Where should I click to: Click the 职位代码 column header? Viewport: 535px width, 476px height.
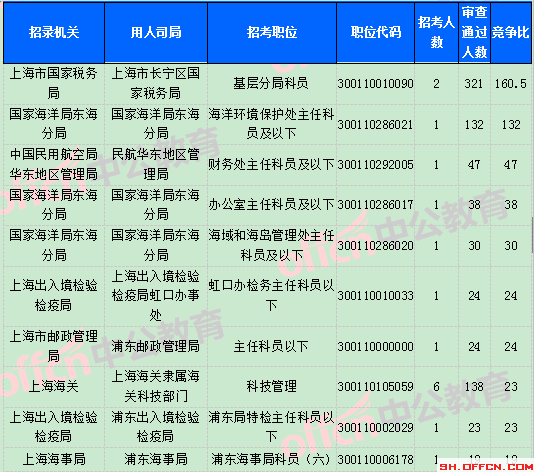(x=376, y=33)
